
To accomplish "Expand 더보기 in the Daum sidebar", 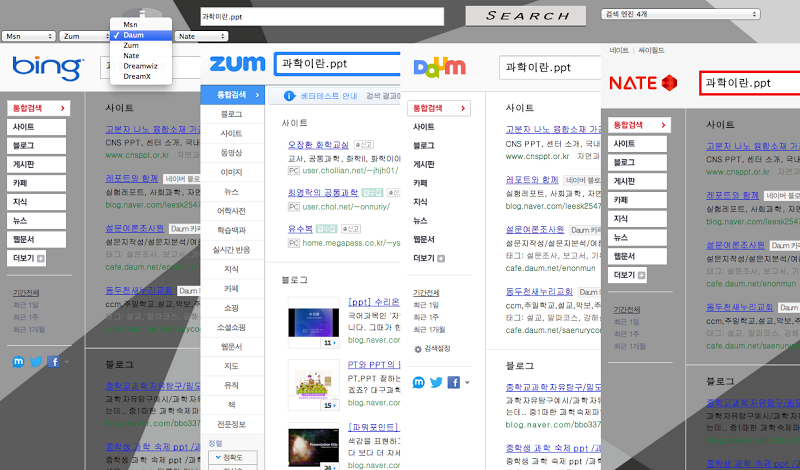I will pos(425,258).
